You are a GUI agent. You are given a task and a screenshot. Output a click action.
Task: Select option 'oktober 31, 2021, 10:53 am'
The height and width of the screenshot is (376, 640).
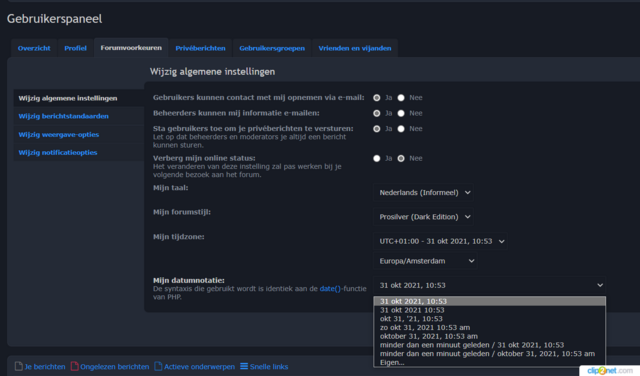coord(489,336)
